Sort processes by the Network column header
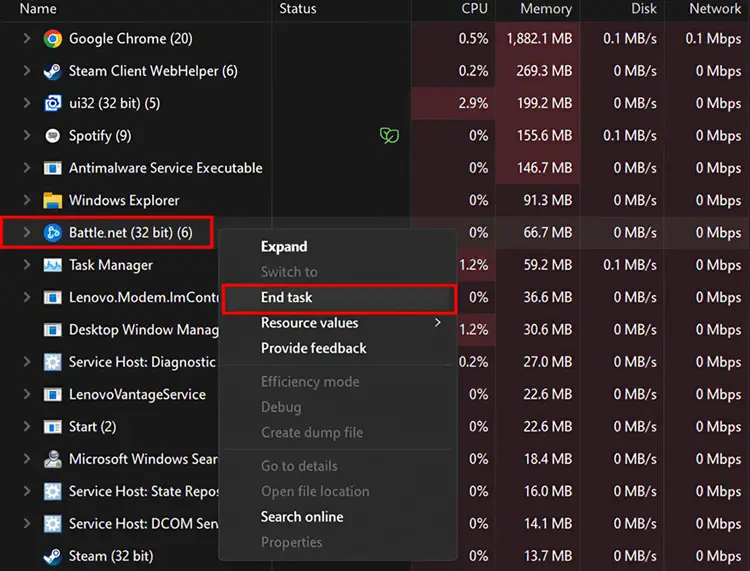750x571 pixels. click(x=715, y=9)
